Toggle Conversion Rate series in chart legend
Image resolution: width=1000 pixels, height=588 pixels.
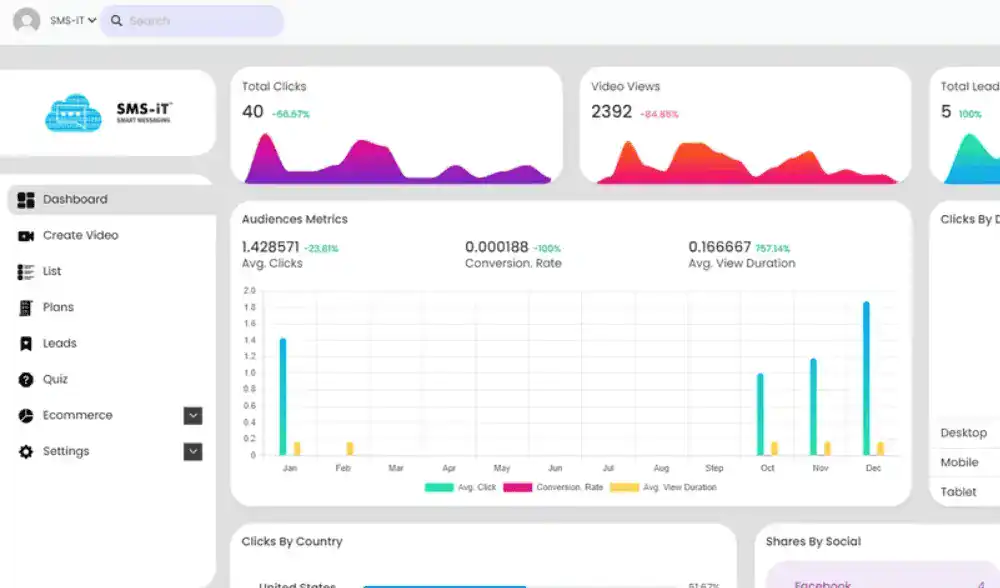[x=553, y=488]
